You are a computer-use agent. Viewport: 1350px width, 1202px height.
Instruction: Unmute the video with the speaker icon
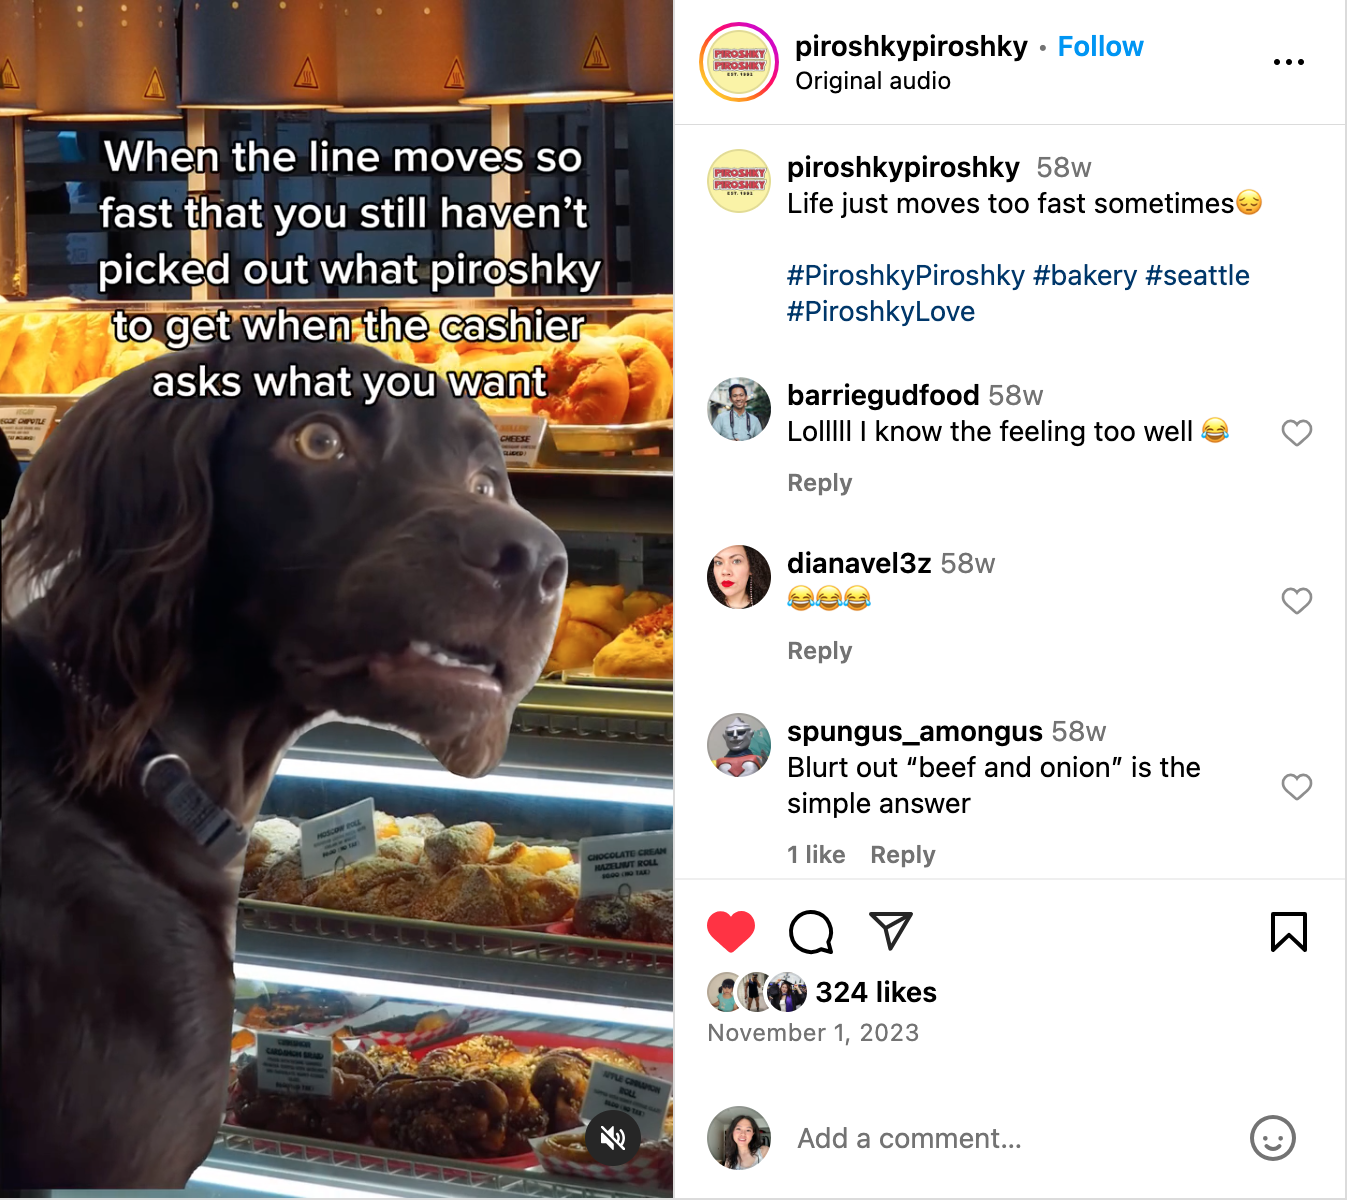(x=613, y=1137)
